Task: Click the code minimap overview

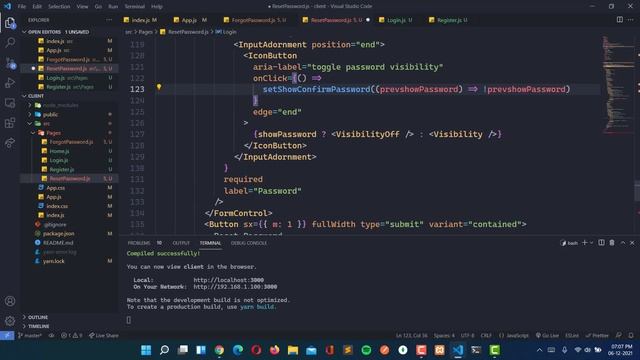Action: click(x=618, y=84)
